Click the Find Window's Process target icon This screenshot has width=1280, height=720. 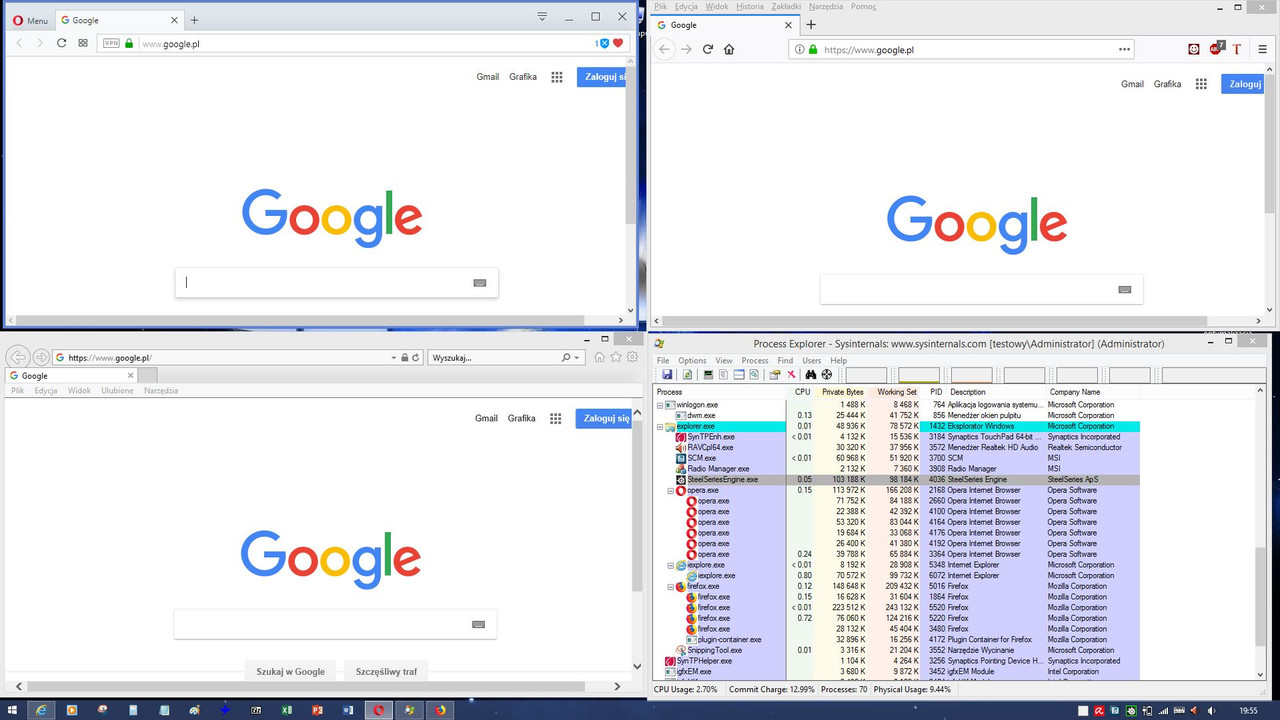pyautogui.click(x=827, y=375)
